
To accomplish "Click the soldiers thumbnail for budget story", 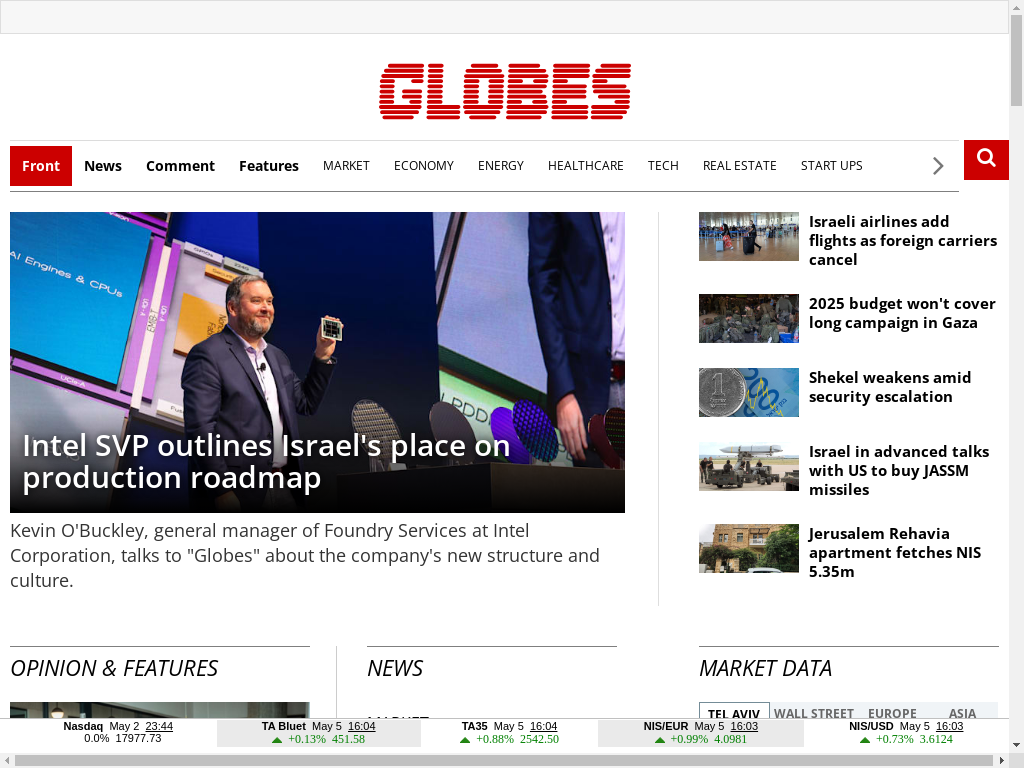I will click(x=748, y=318).
